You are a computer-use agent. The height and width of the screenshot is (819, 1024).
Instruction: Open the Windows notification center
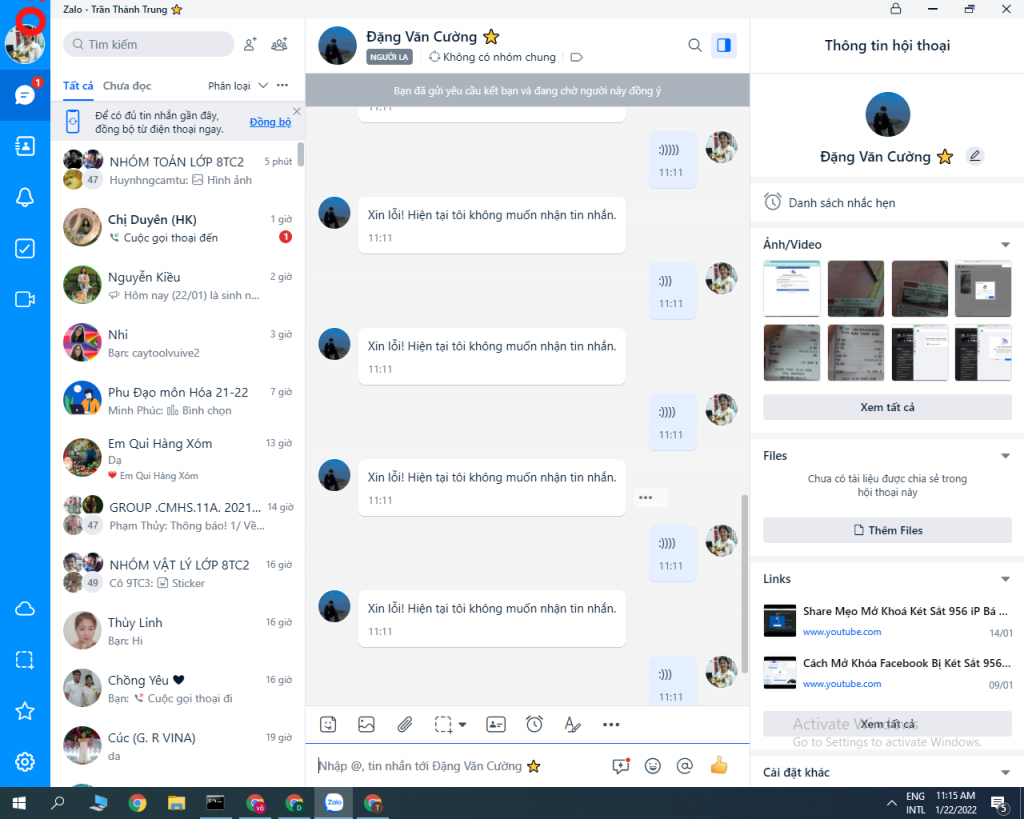point(1000,803)
